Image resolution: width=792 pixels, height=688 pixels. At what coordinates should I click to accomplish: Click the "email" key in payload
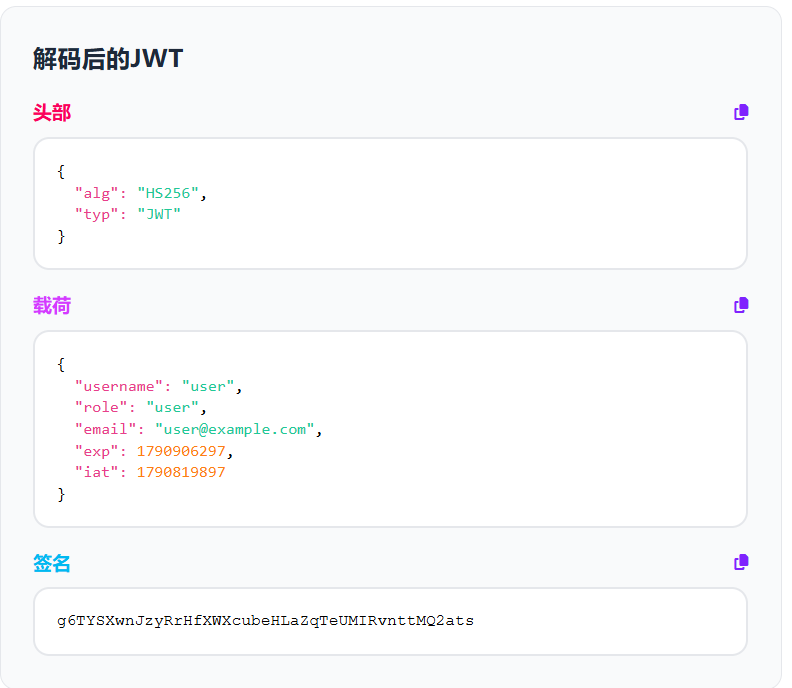tap(106, 429)
